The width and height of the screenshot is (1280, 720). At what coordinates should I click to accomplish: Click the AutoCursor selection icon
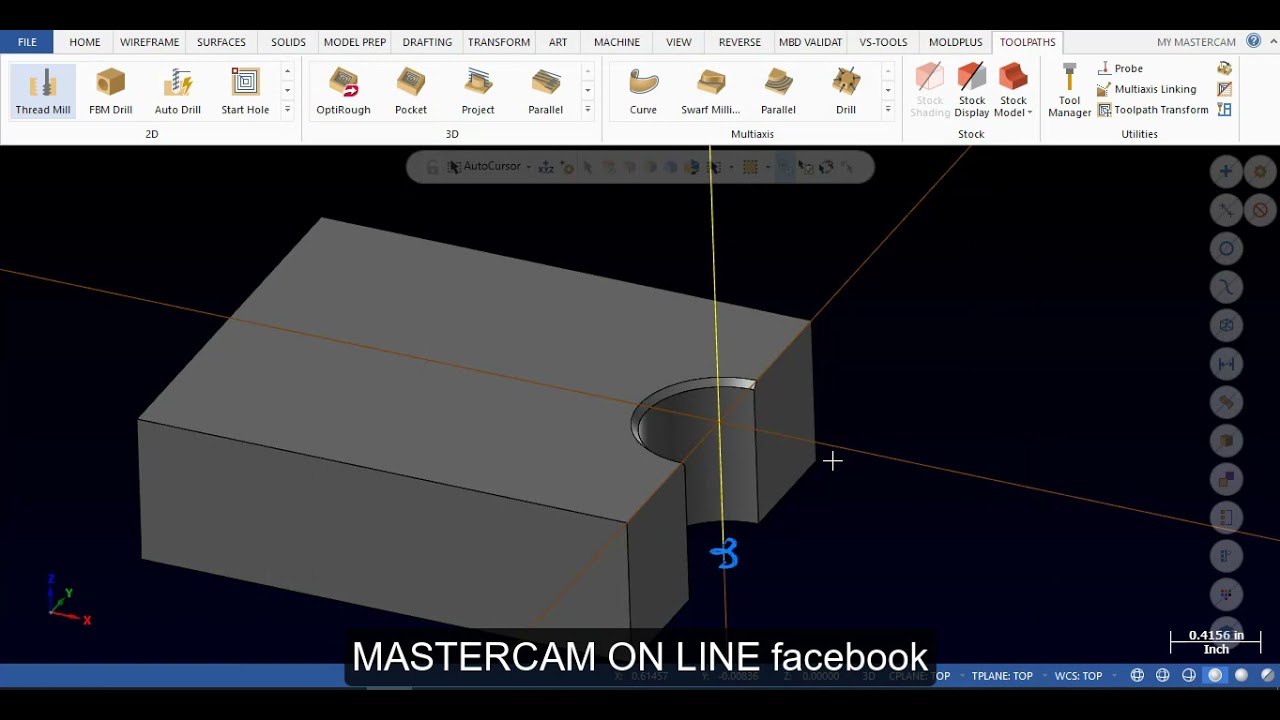(x=455, y=167)
